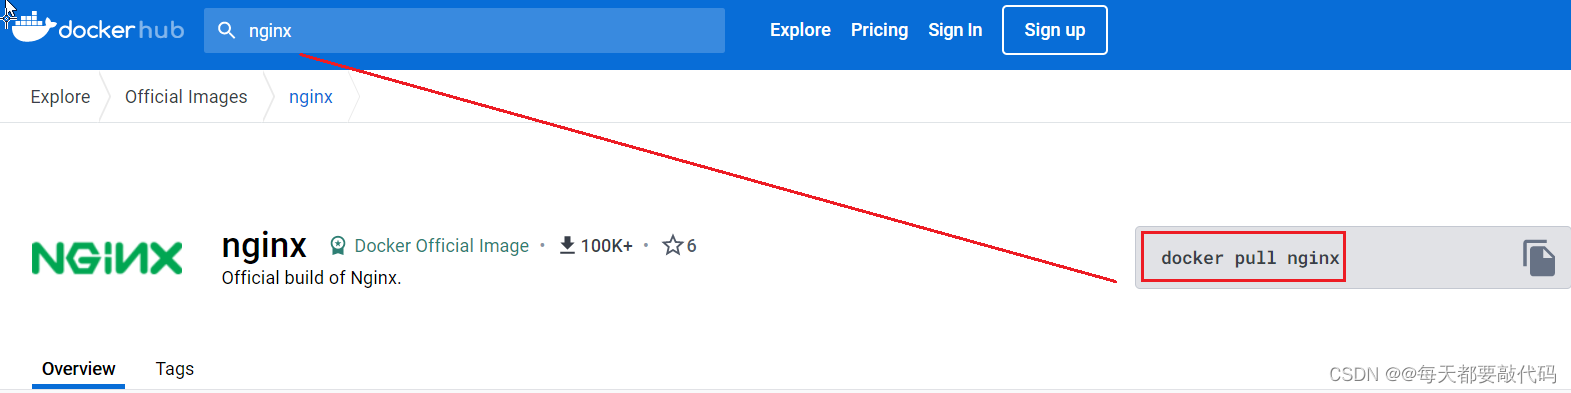This screenshot has height=393, width=1571.
Task: Open Explore in the top navigation
Action: [800, 30]
